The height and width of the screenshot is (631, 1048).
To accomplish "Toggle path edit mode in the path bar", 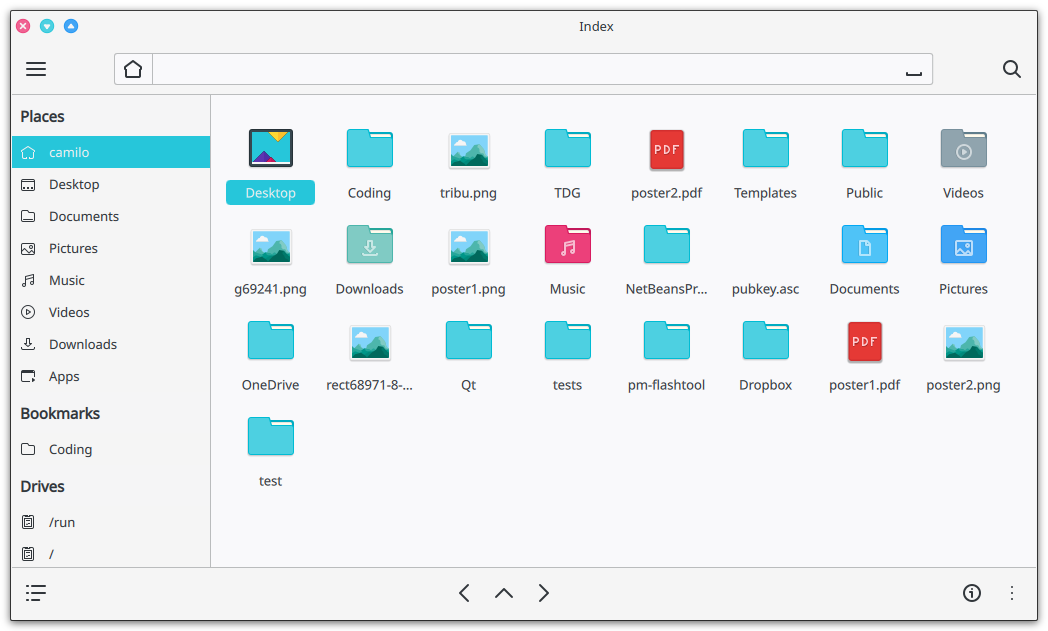I will click(912, 70).
